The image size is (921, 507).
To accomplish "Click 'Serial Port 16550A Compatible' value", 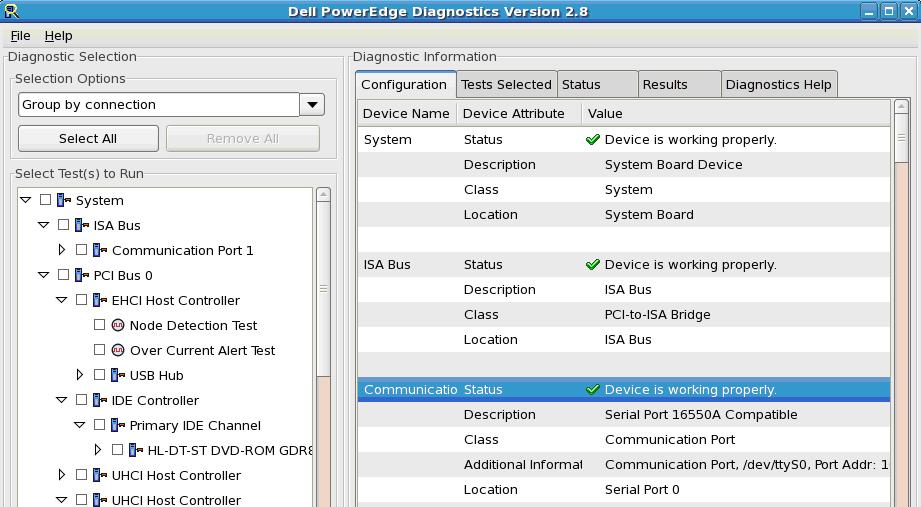I will (701, 414).
